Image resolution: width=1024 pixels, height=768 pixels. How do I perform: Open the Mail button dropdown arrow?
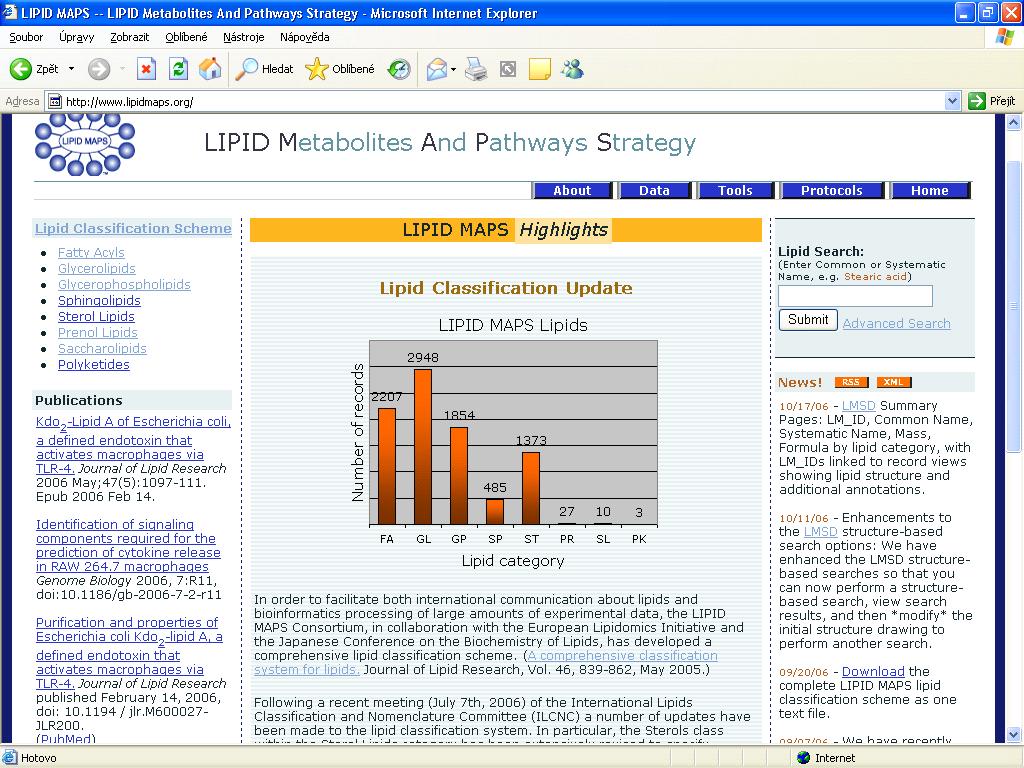453,69
